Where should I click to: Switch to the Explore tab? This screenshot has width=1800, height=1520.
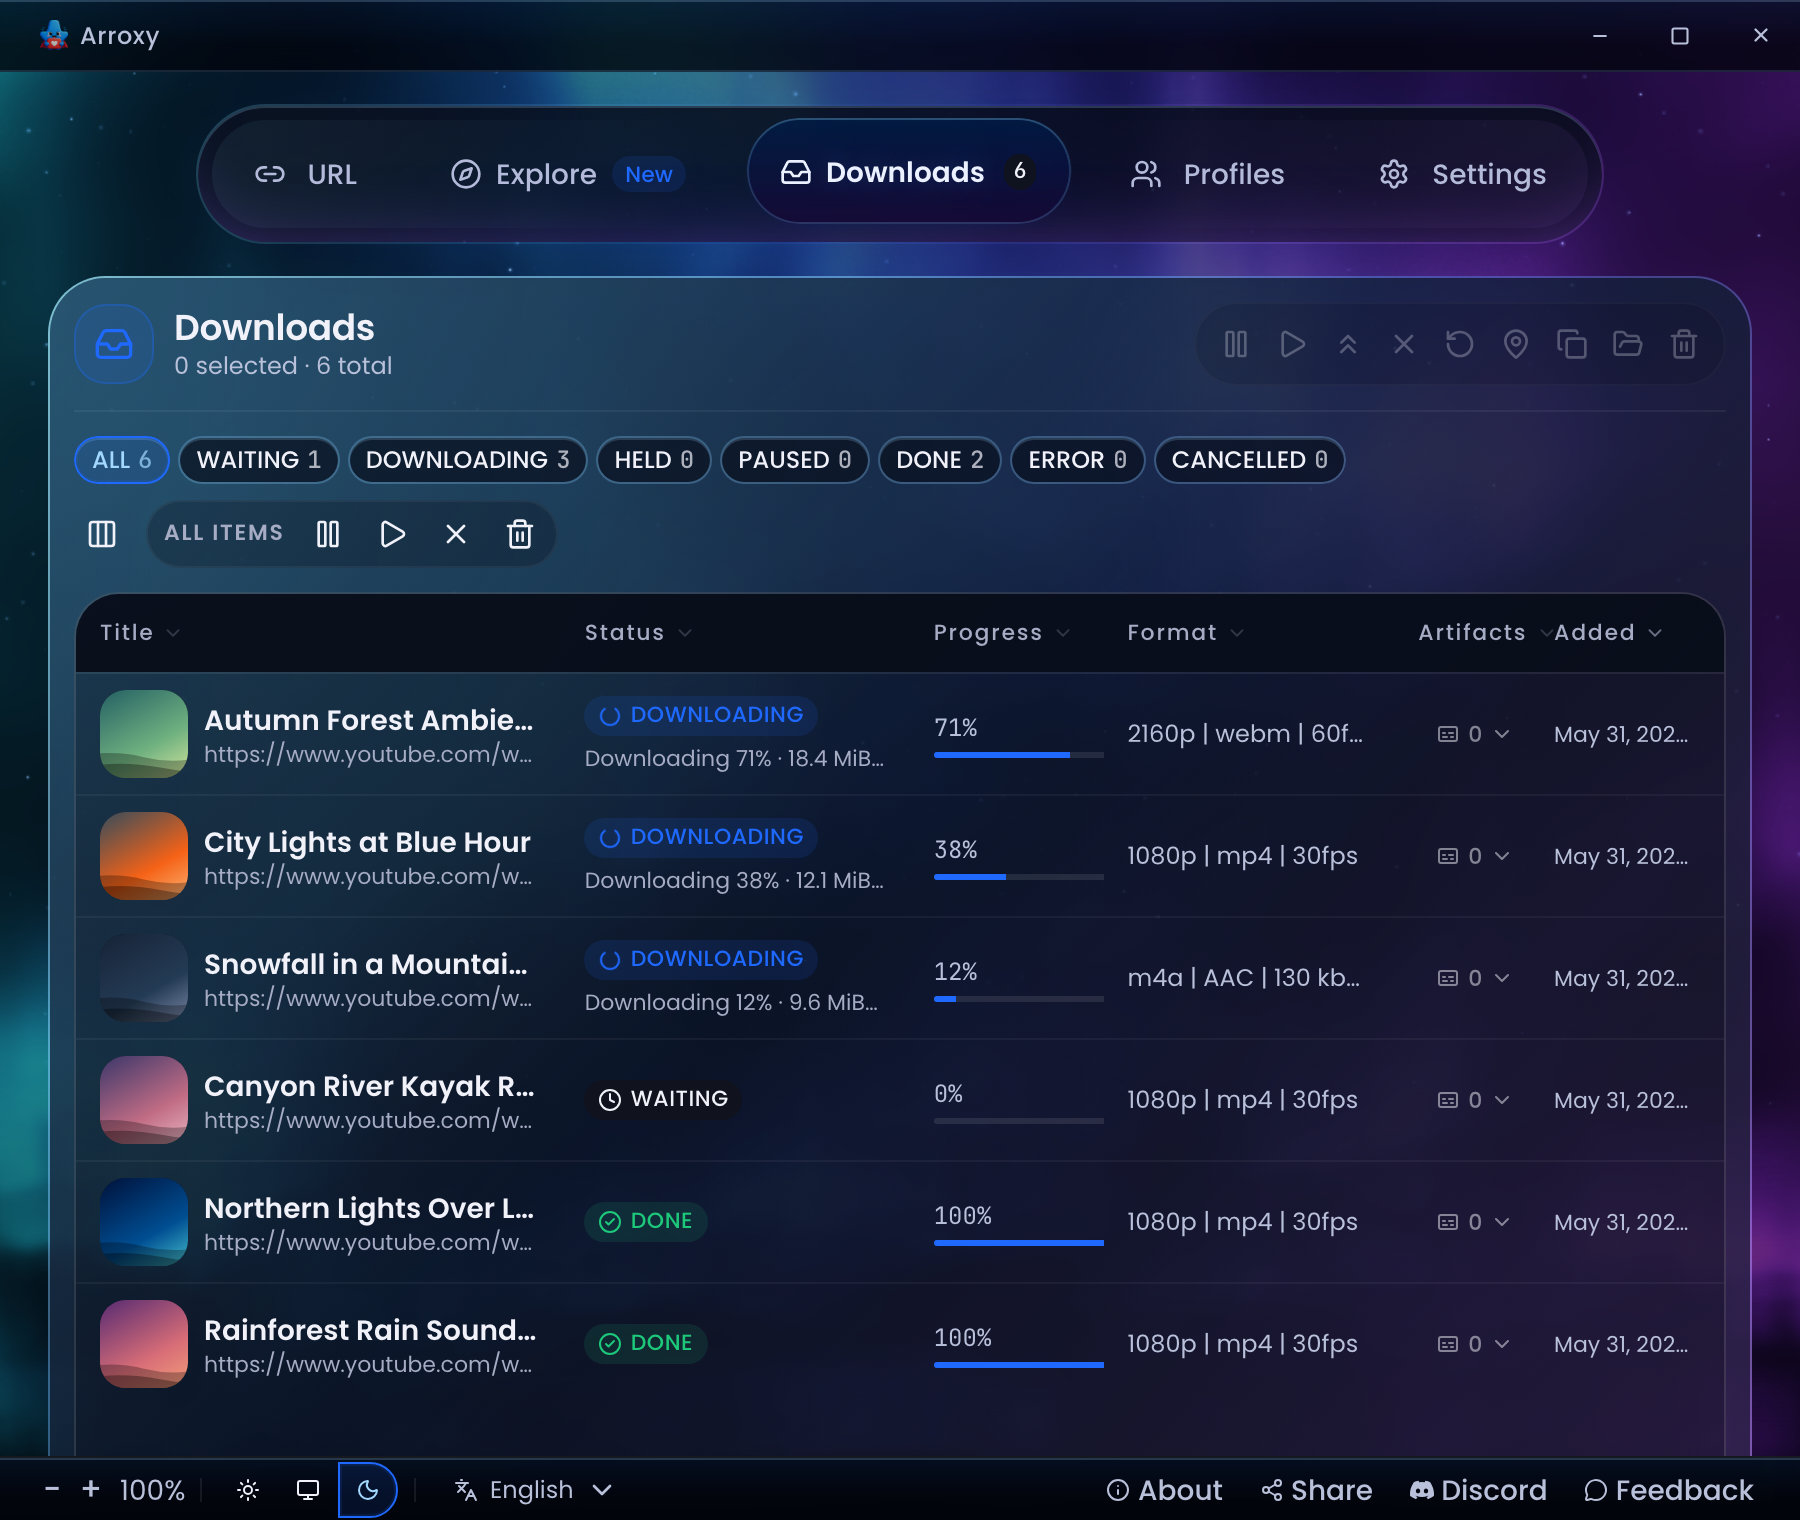(567, 175)
